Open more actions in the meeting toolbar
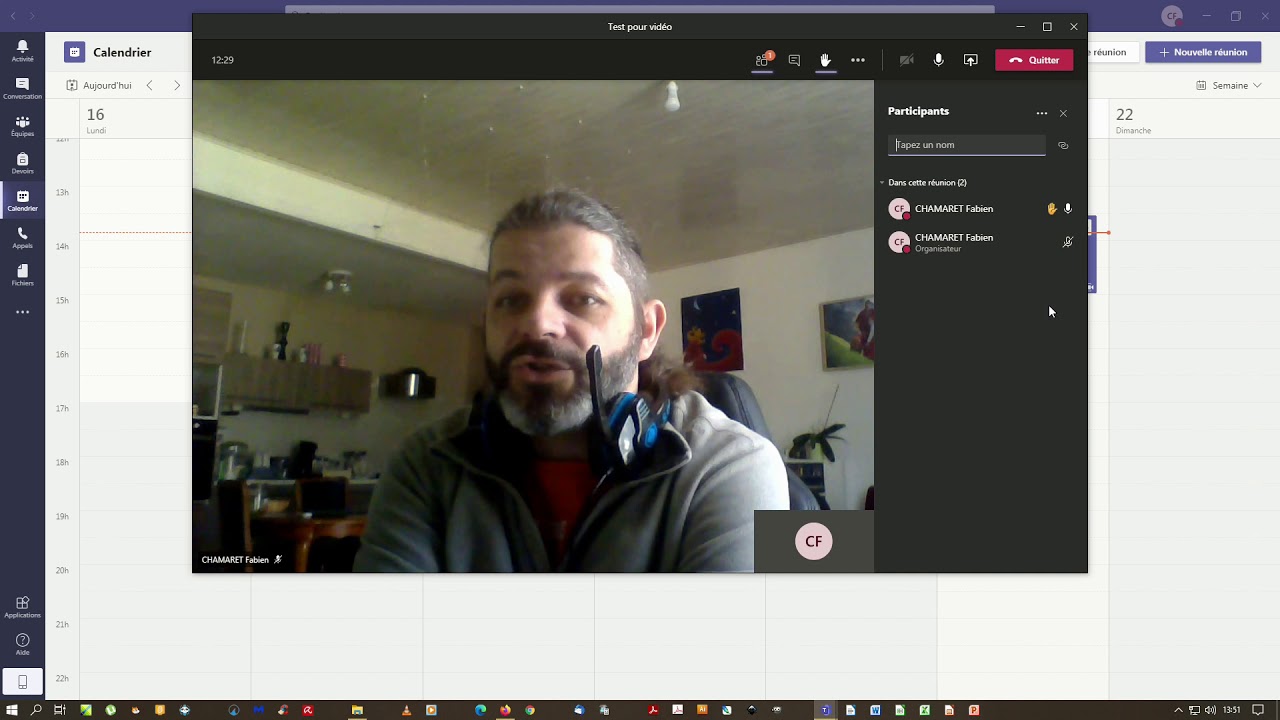The image size is (1280, 720). click(858, 60)
